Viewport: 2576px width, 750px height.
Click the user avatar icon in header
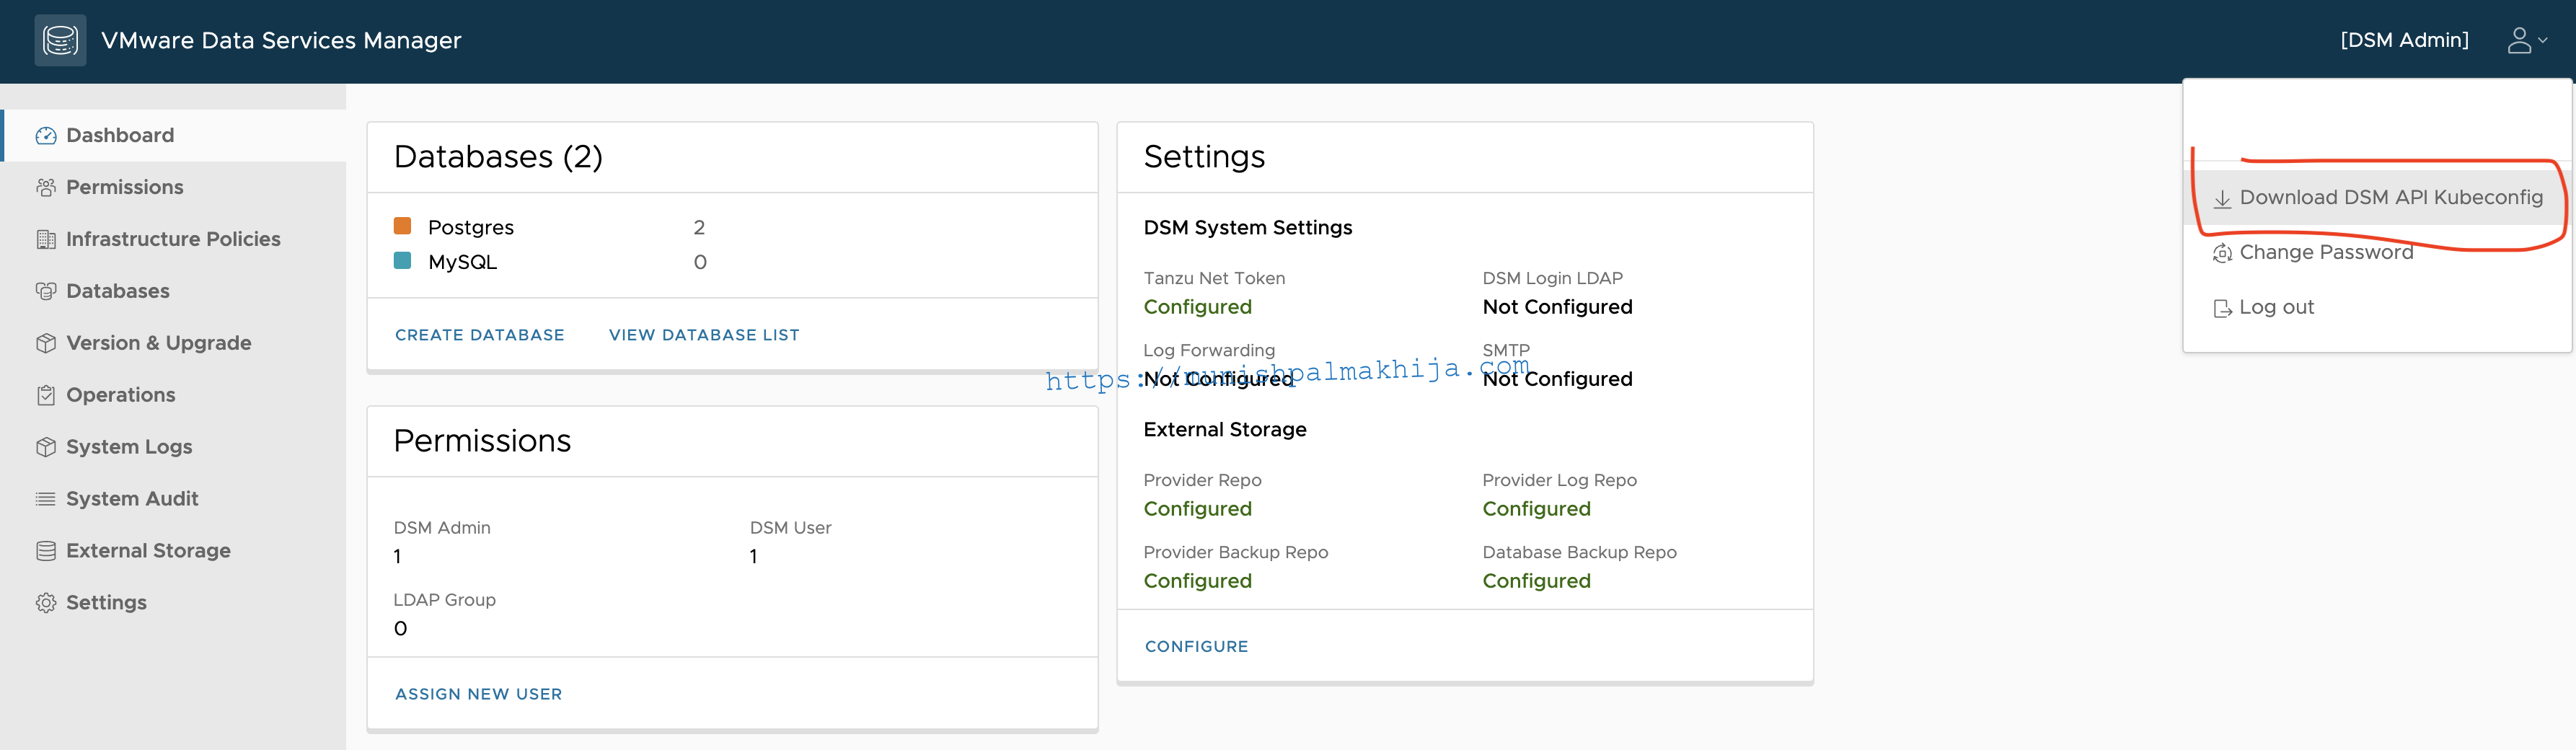[2519, 40]
